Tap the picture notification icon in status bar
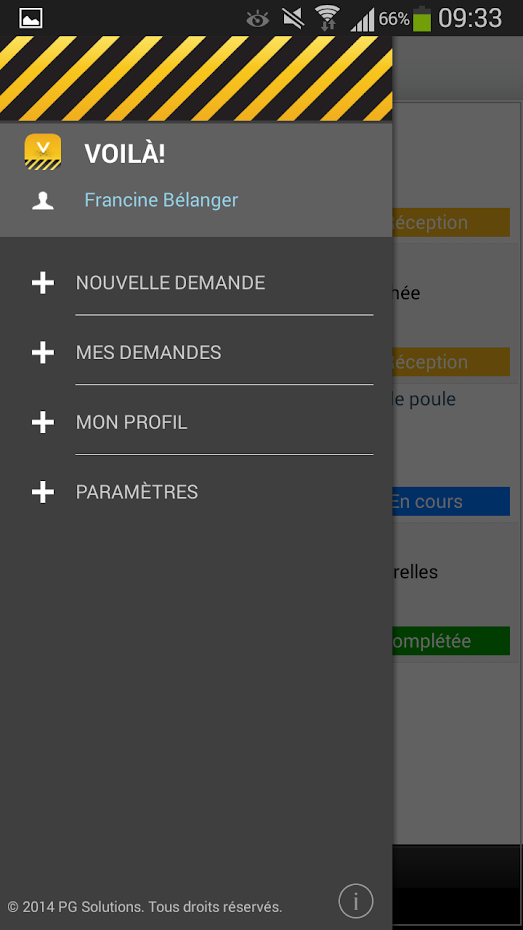Image resolution: width=523 pixels, height=930 pixels. pyautogui.click(x=31, y=18)
